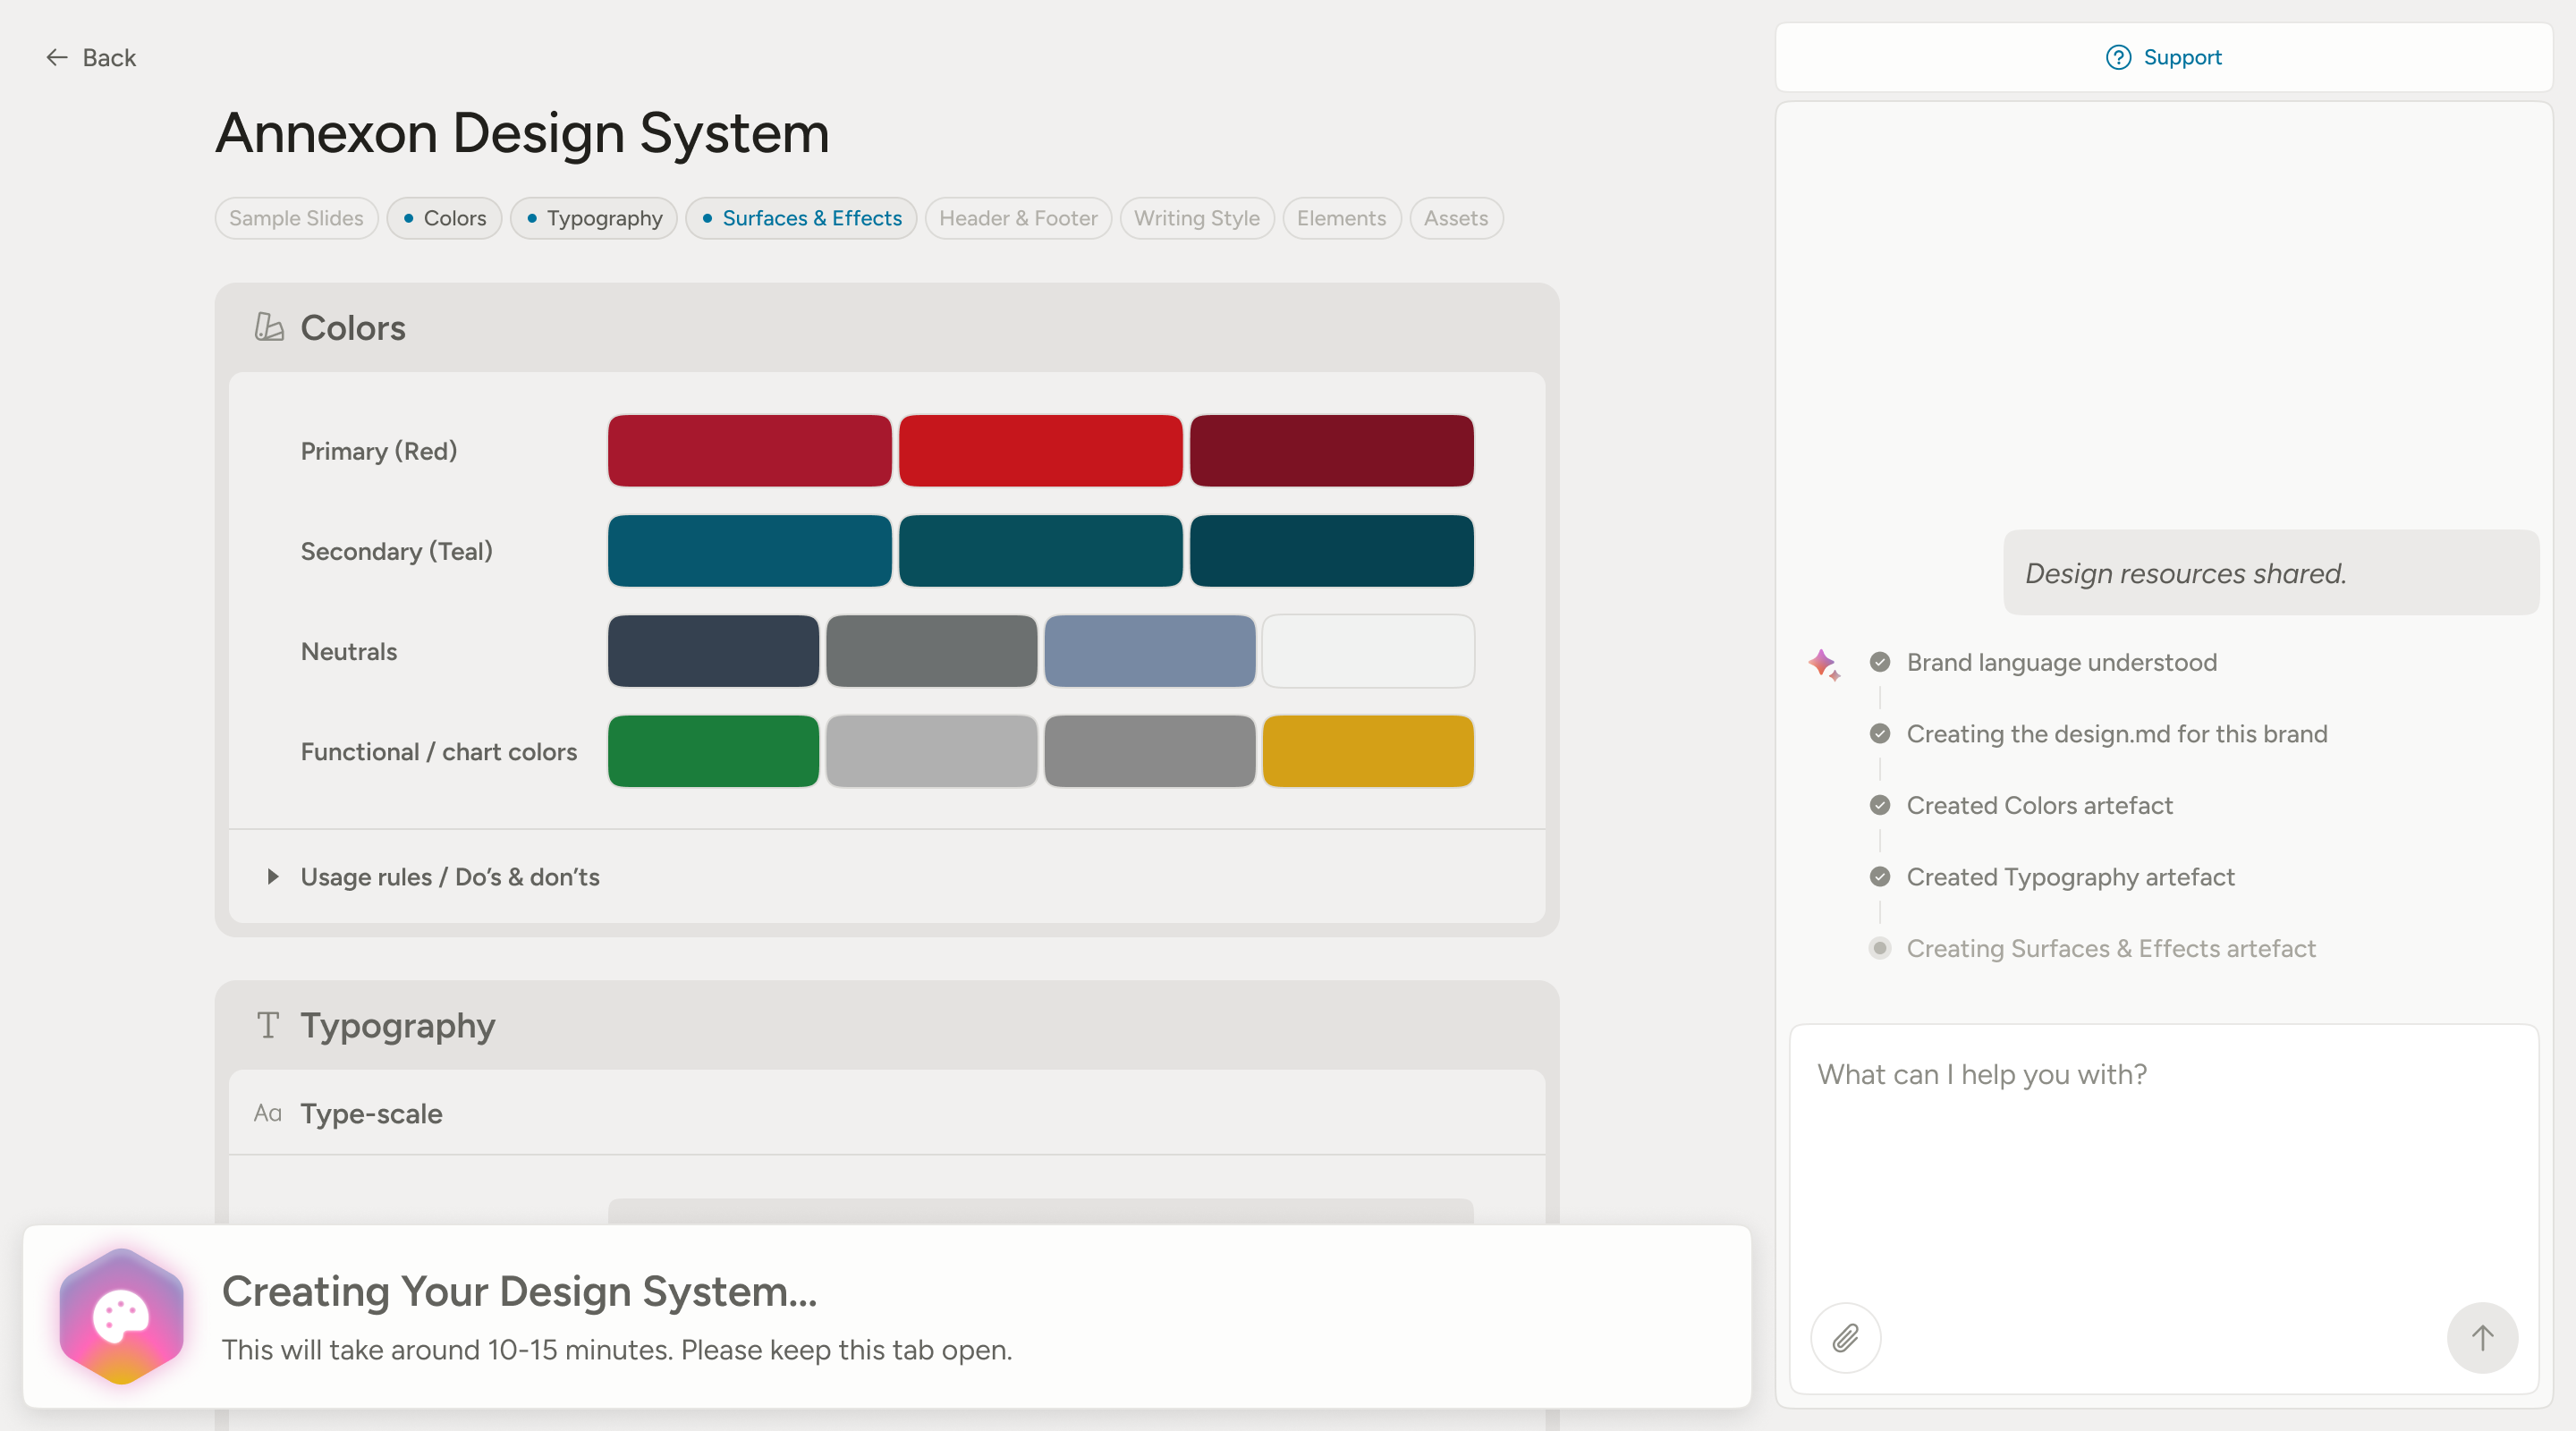Screen dimensions: 2576x1431
Task: Click the Typography section T icon
Action: click(x=267, y=1025)
